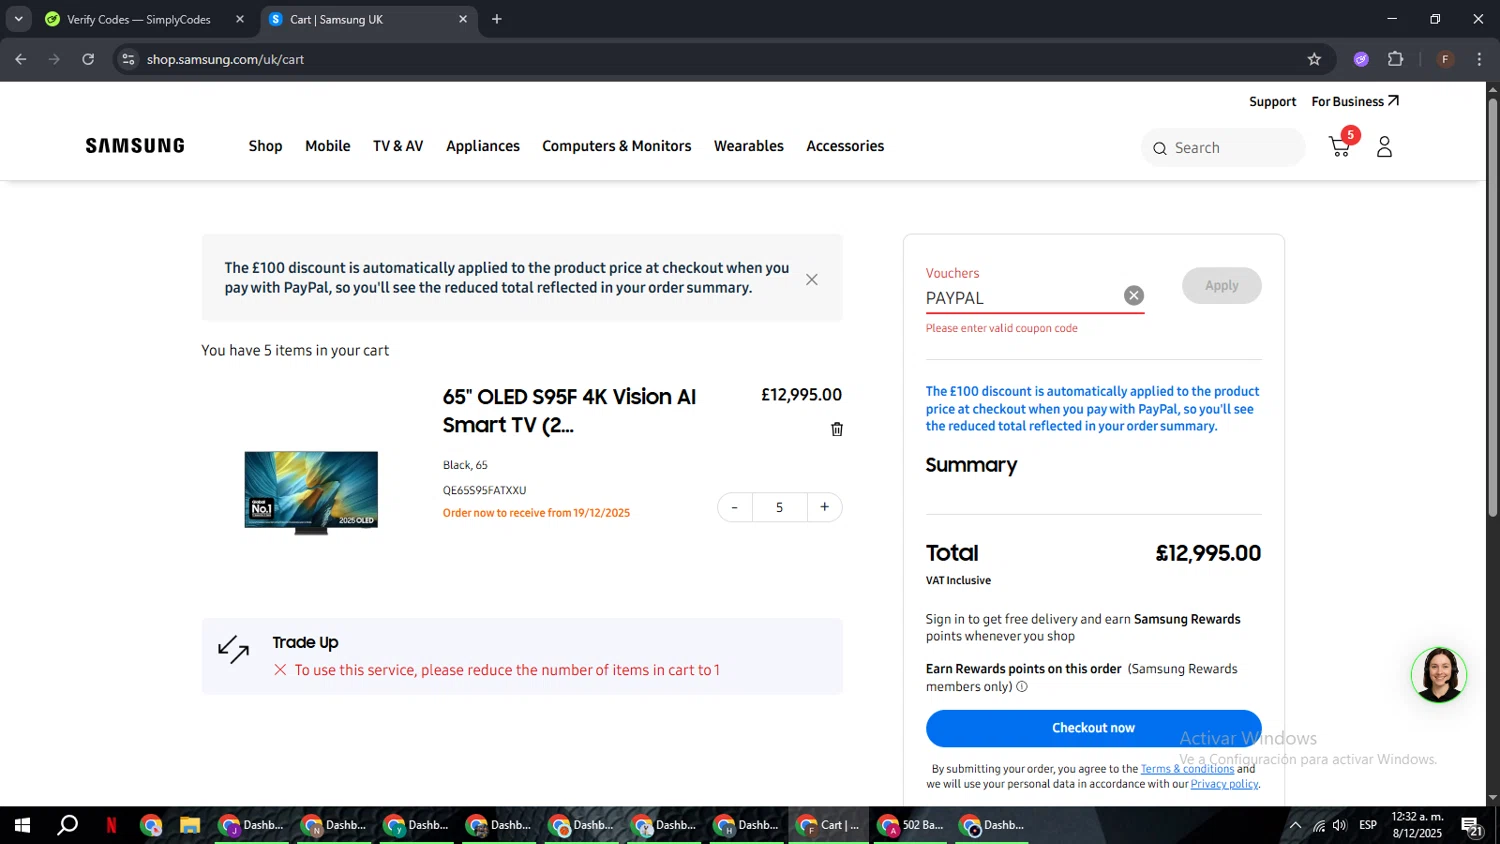The width and height of the screenshot is (1500, 844).
Task: Decrease TV quantity with minus button
Action: (x=735, y=507)
